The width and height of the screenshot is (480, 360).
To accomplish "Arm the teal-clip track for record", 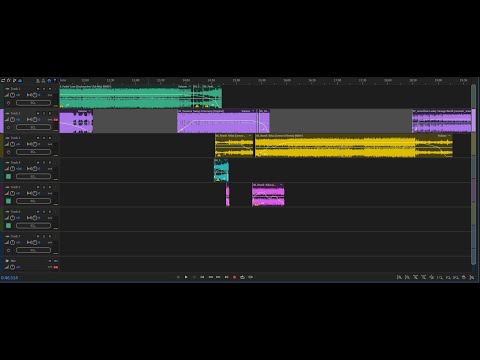I will click(x=50, y=163).
